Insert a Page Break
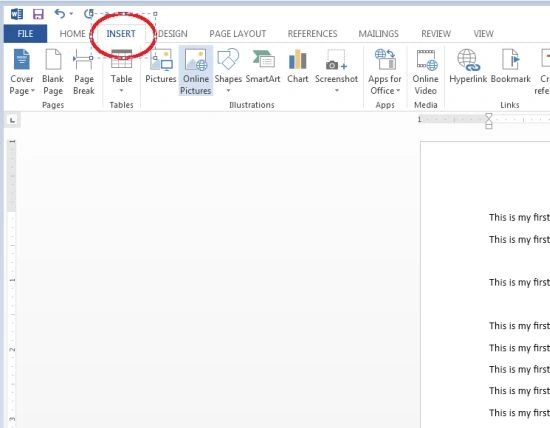 click(83, 72)
